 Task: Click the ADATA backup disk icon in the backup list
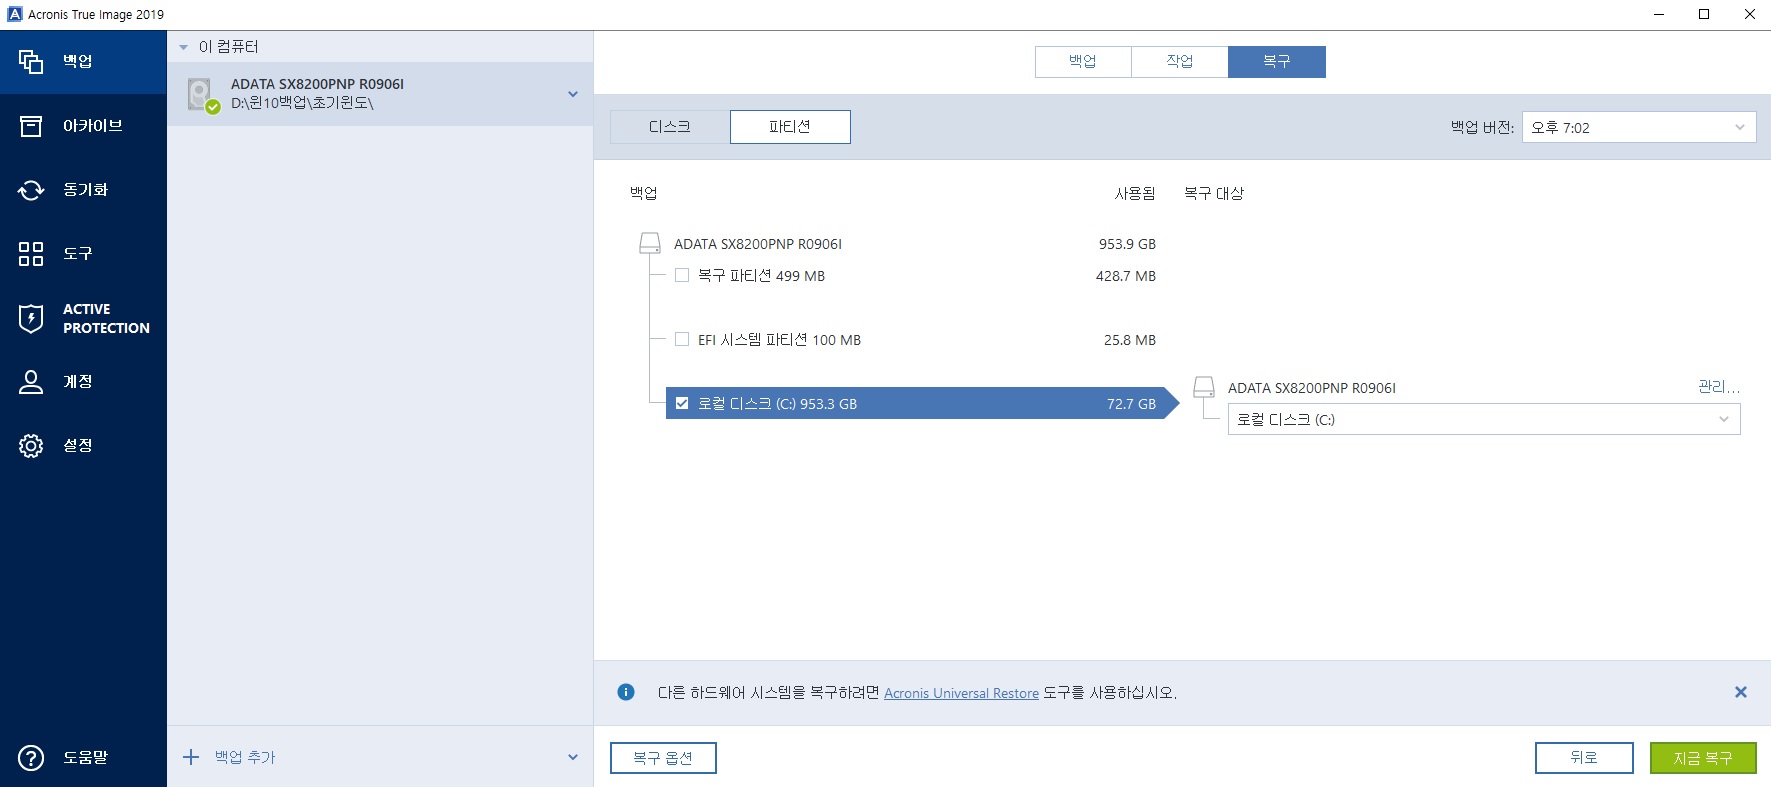tap(202, 96)
